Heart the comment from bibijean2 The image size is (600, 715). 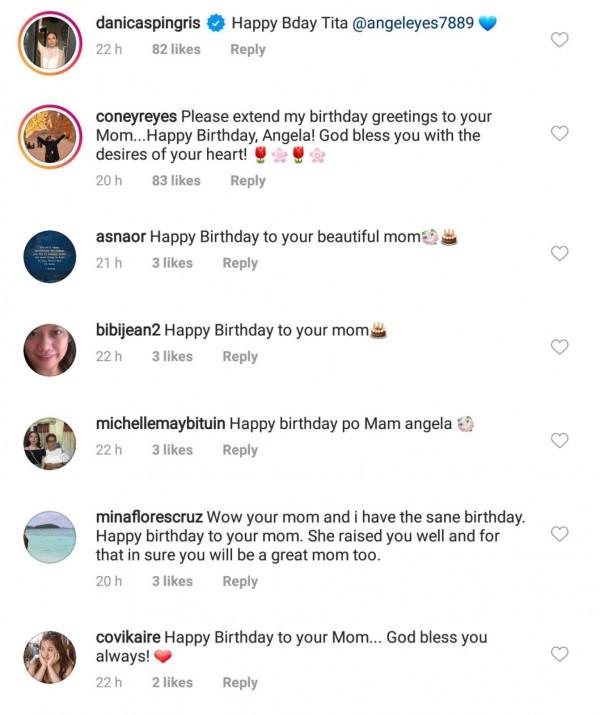pos(560,347)
